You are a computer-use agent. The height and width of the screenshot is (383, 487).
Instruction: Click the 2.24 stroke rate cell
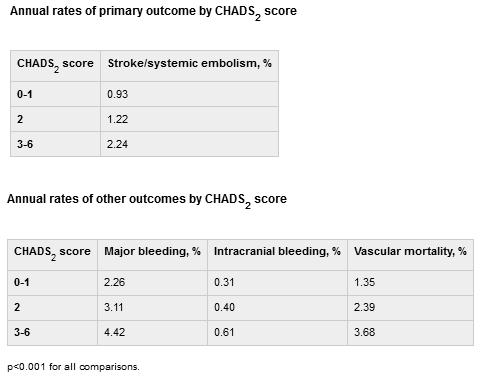coord(189,144)
